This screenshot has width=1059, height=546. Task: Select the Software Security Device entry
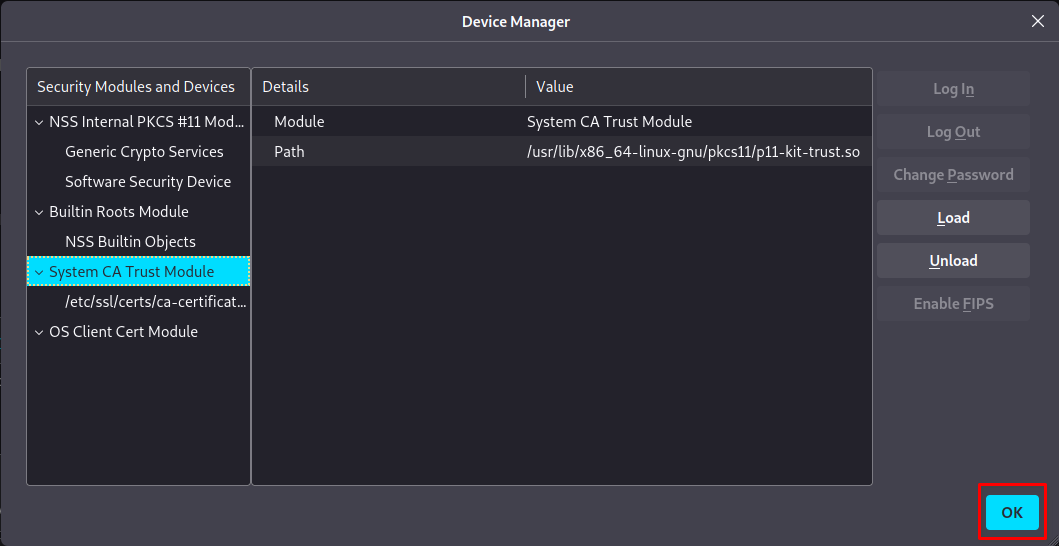(148, 182)
